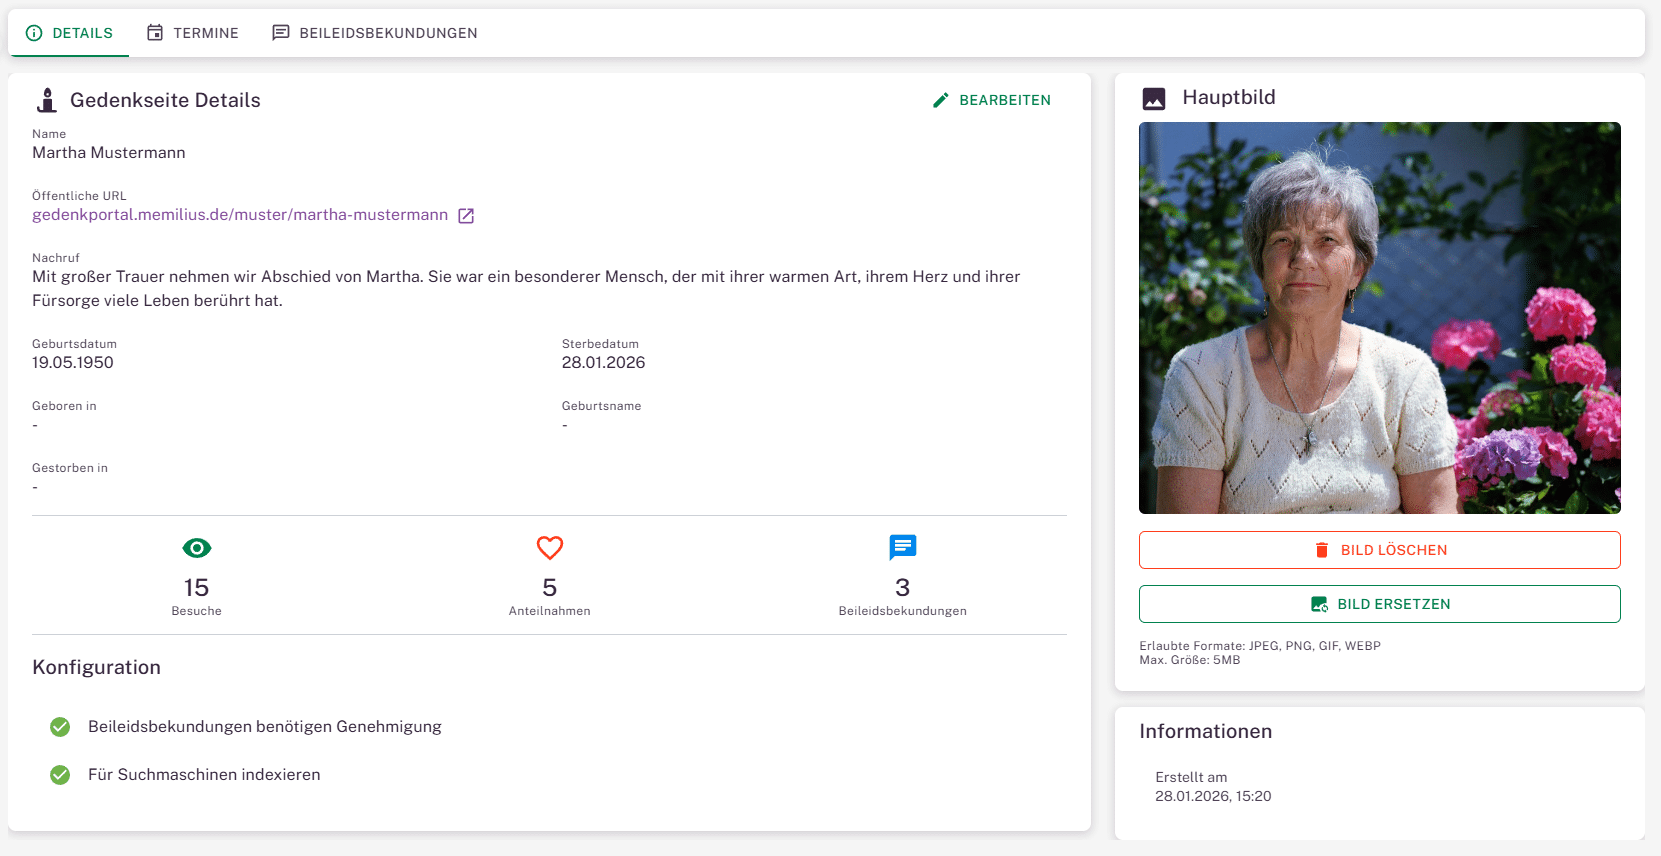Open the gedenkportal.memilius.de public URL link
Image resolution: width=1661 pixels, height=856 pixels.
(240, 215)
